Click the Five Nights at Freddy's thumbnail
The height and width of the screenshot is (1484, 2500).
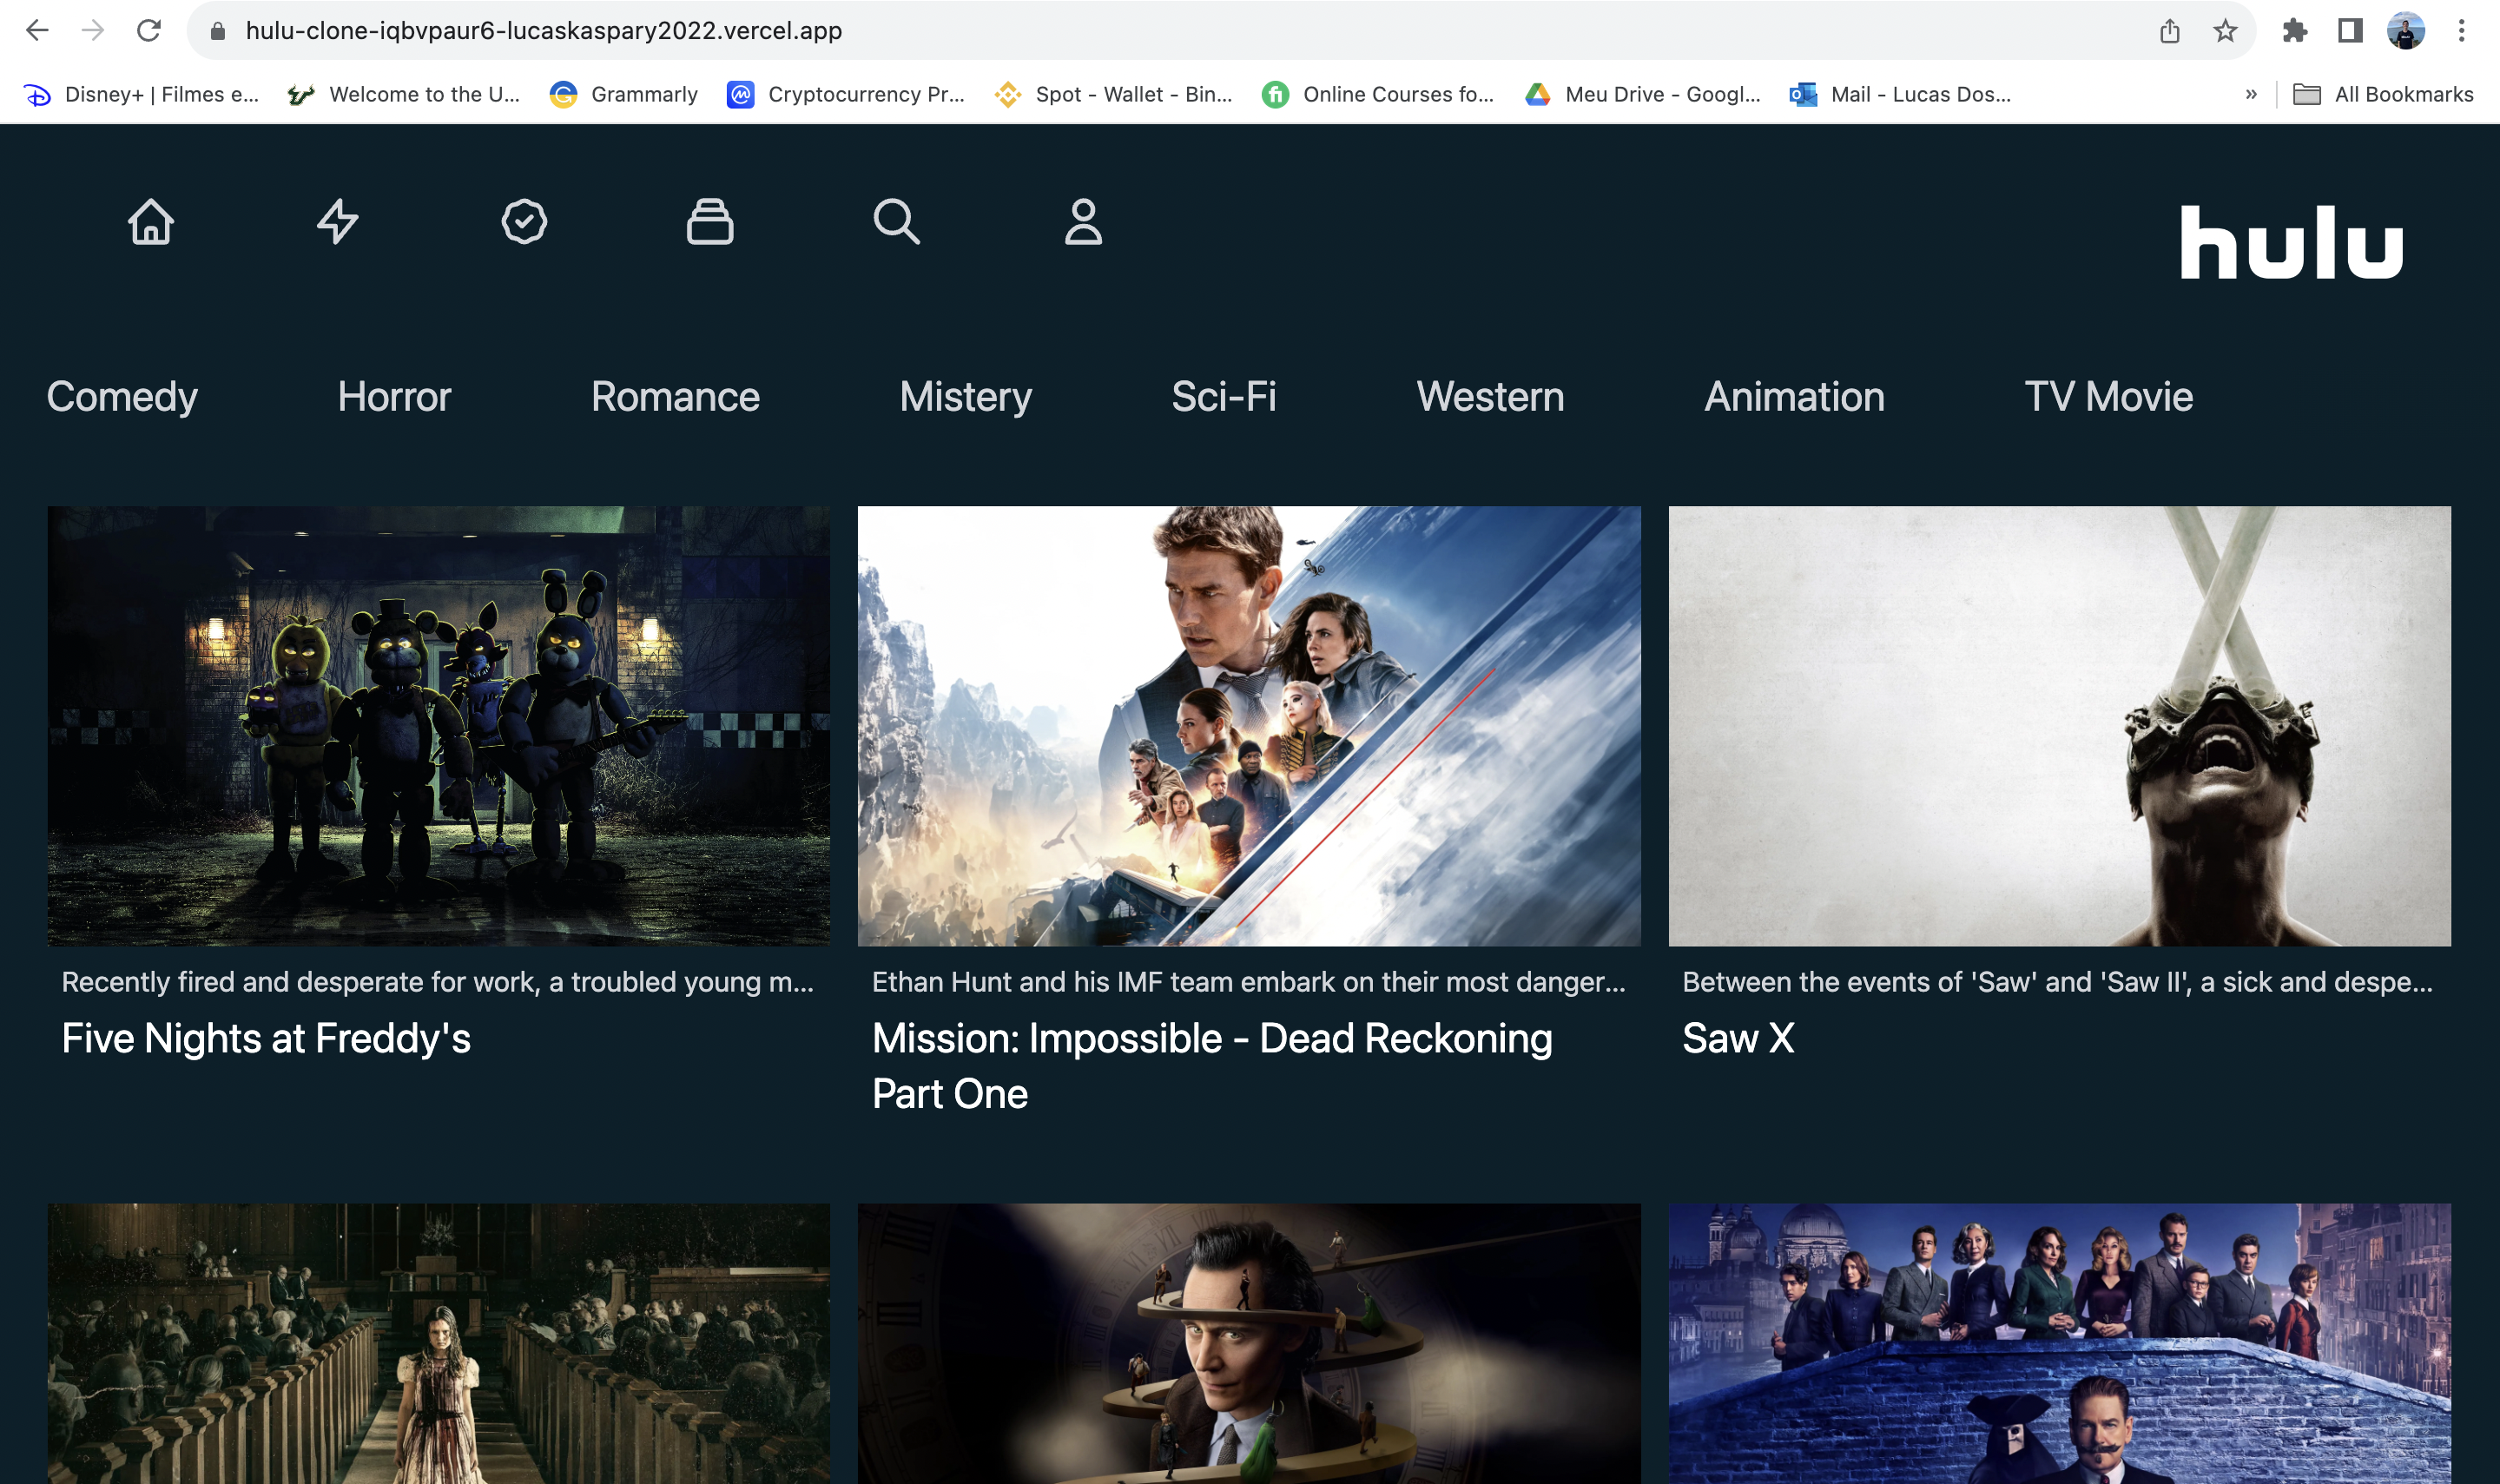tap(439, 725)
